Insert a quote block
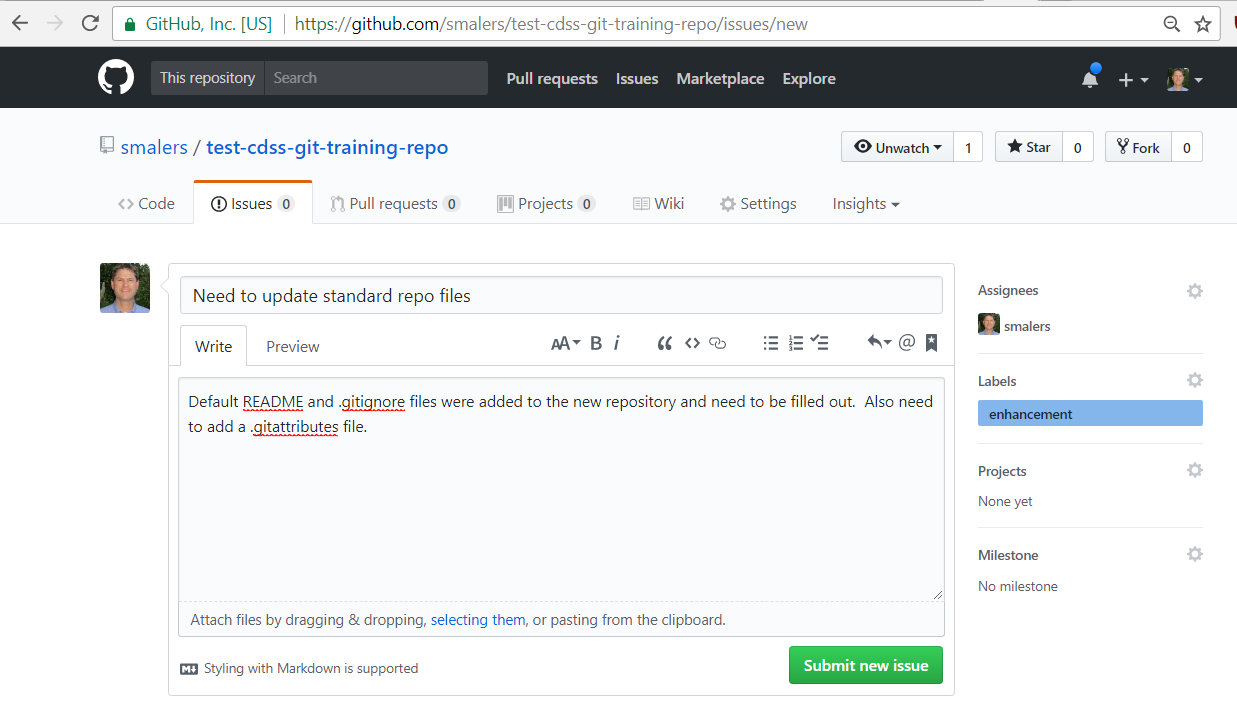Image resolution: width=1237 pixels, height=705 pixels. pyautogui.click(x=665, y=343)
